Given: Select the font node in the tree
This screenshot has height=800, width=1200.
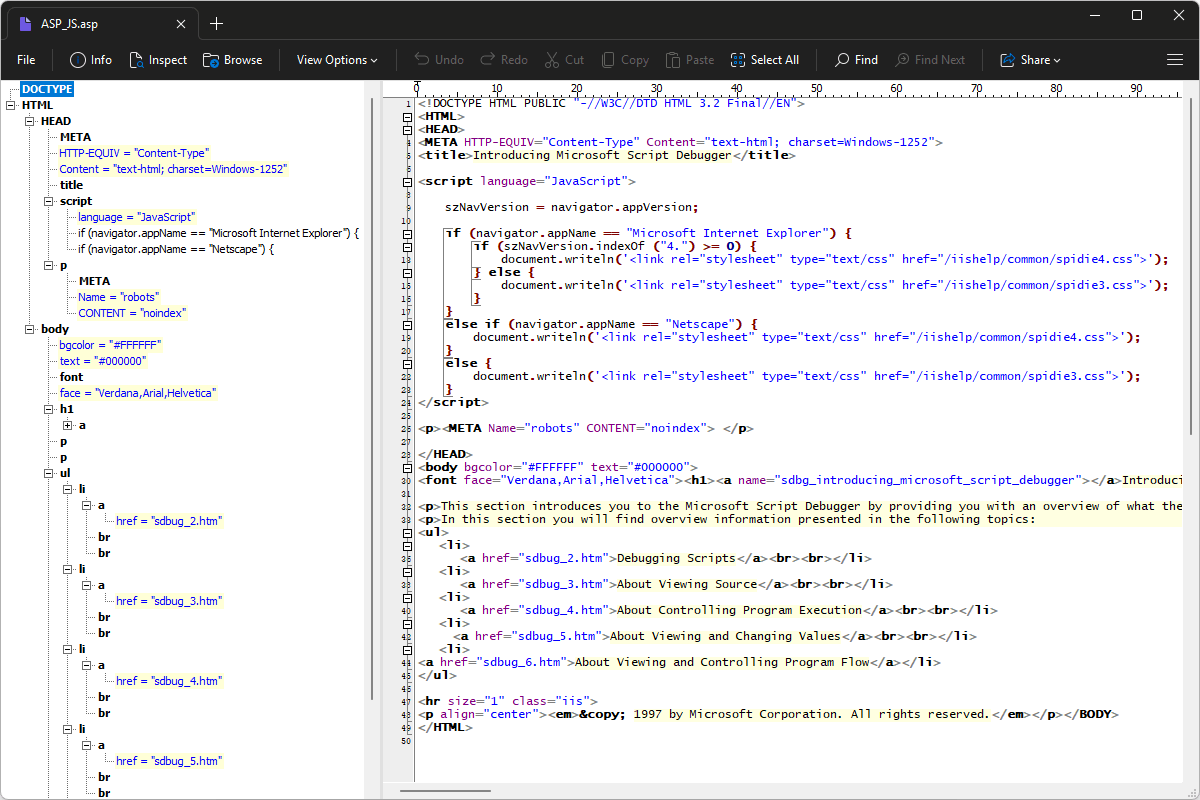Looking at the screenshot, I should 71,377.
